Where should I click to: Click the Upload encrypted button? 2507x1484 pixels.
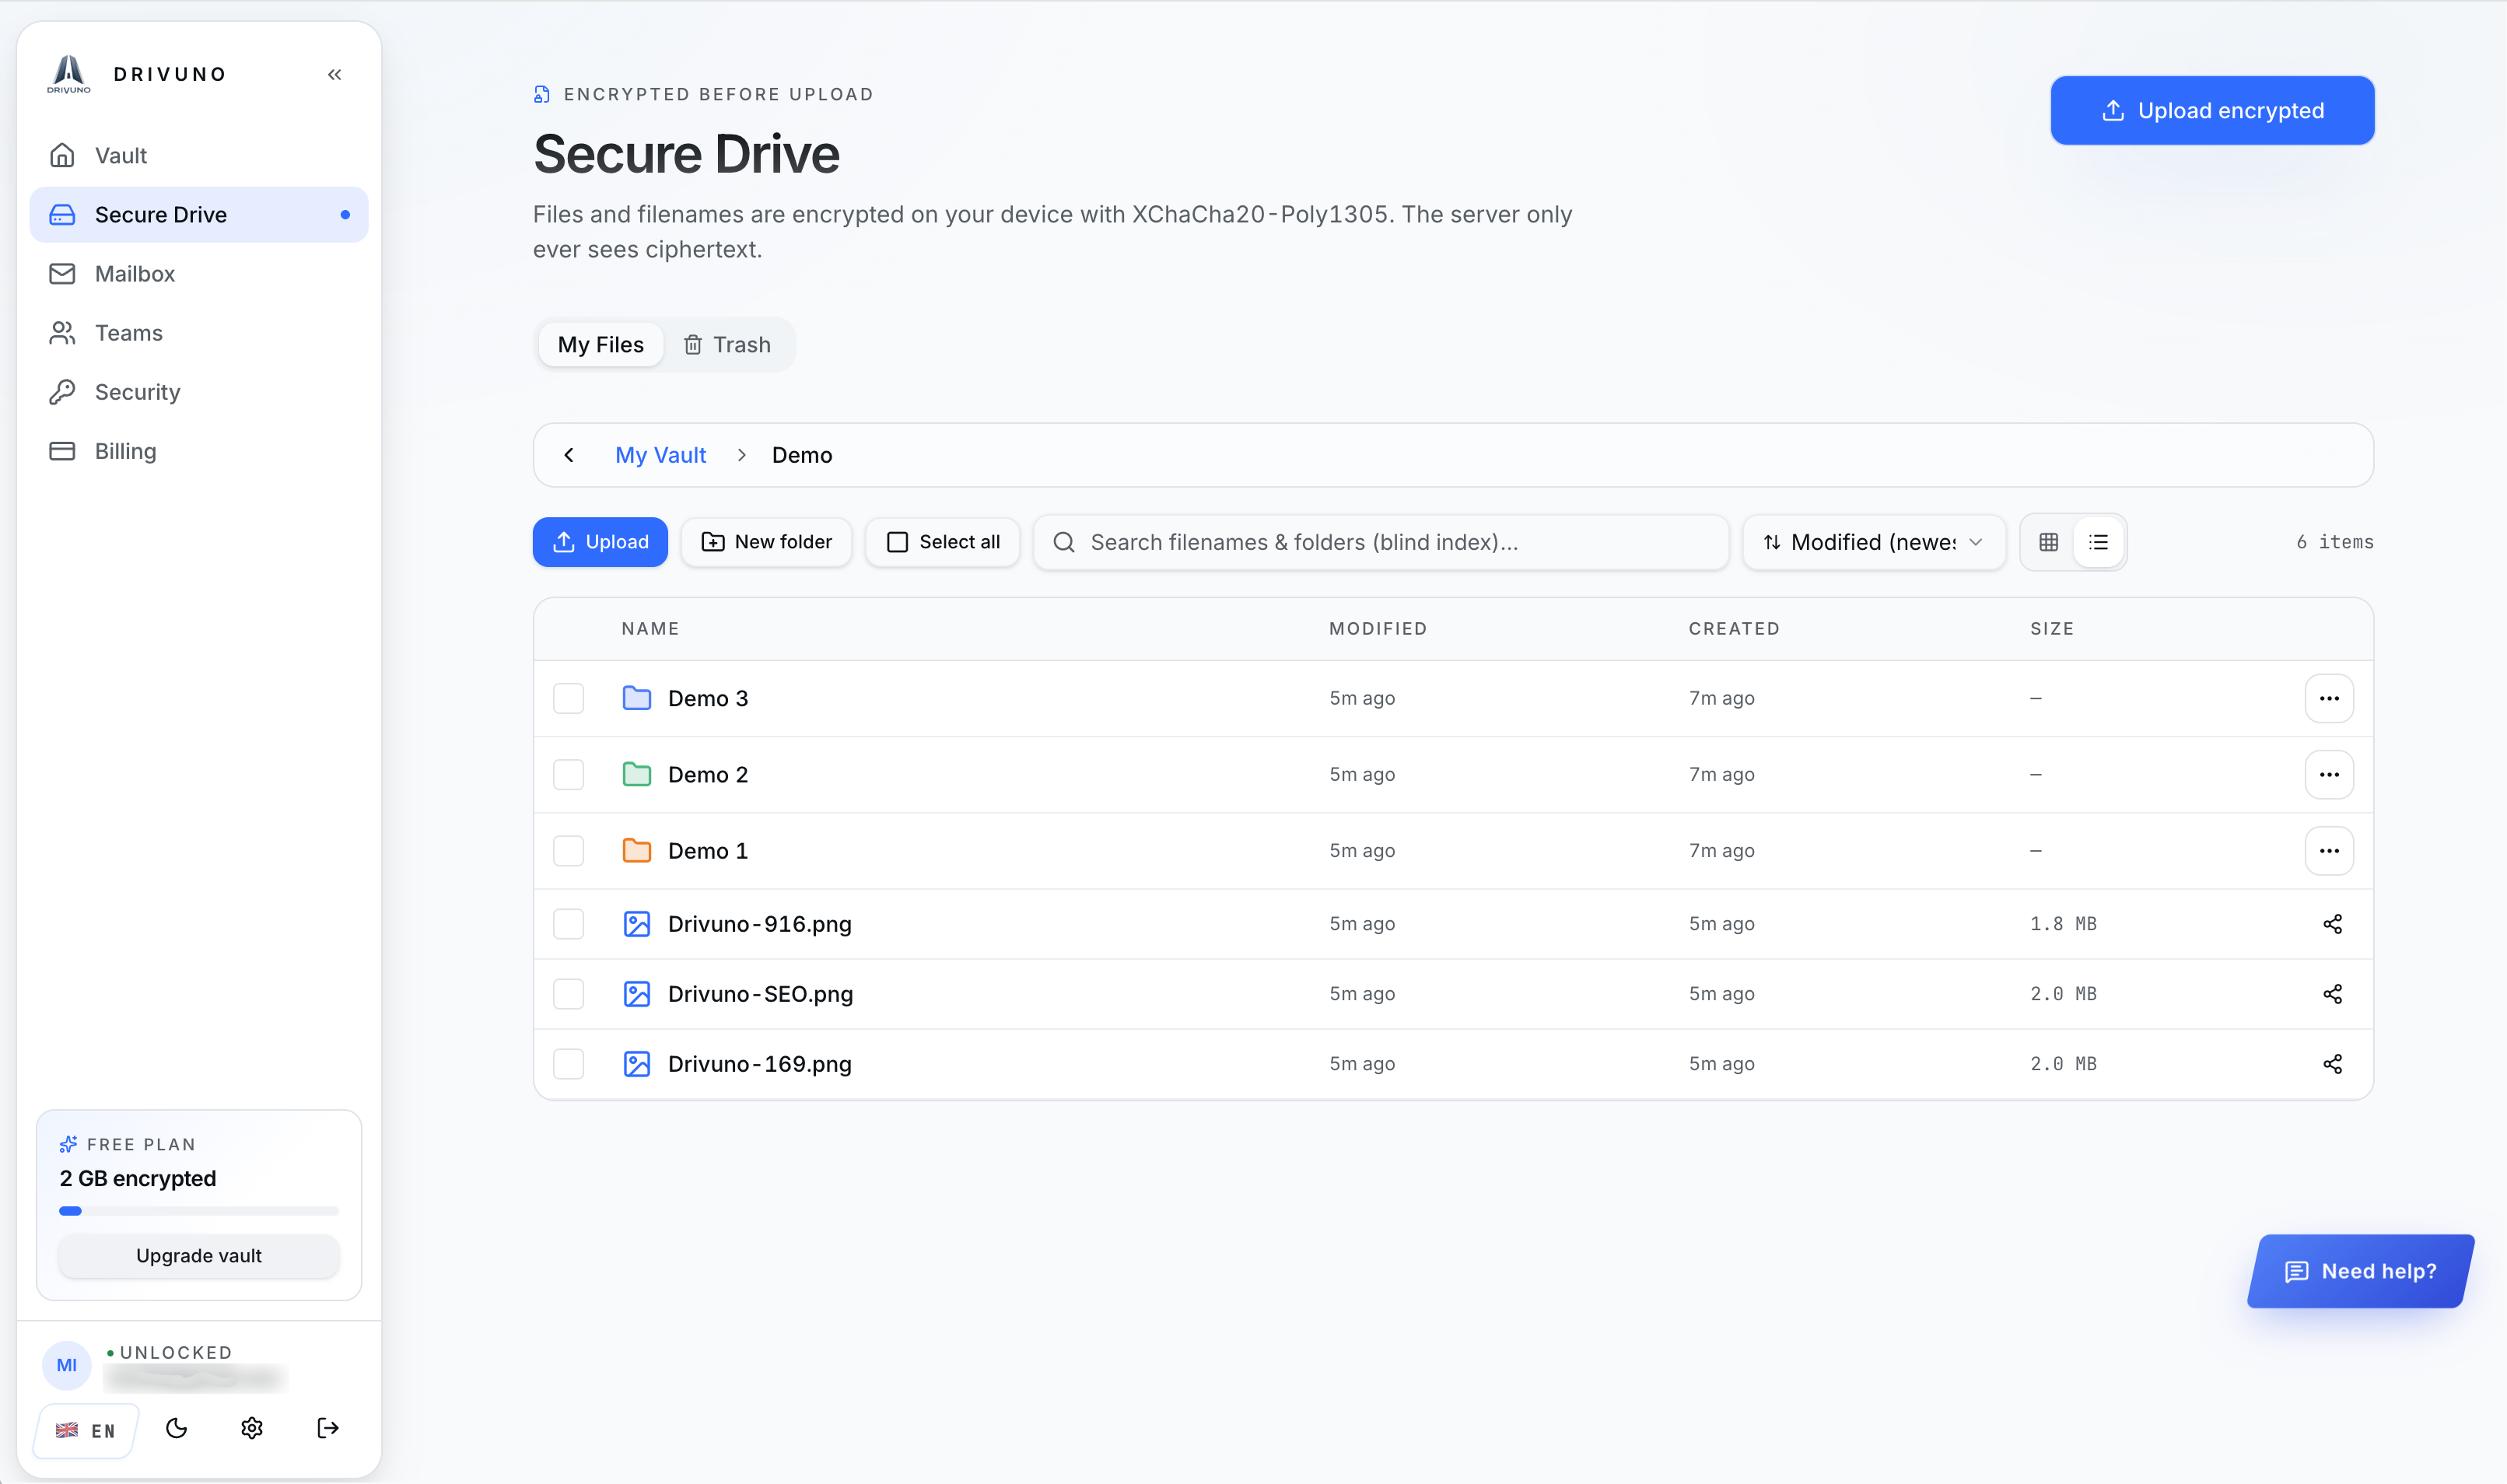coord(2212,111)
